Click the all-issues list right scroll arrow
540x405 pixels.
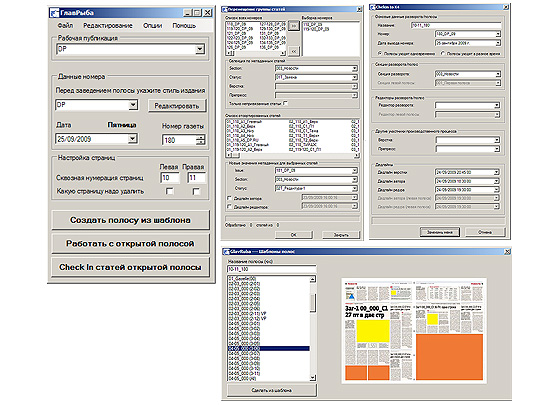click(x=283, y=53)
